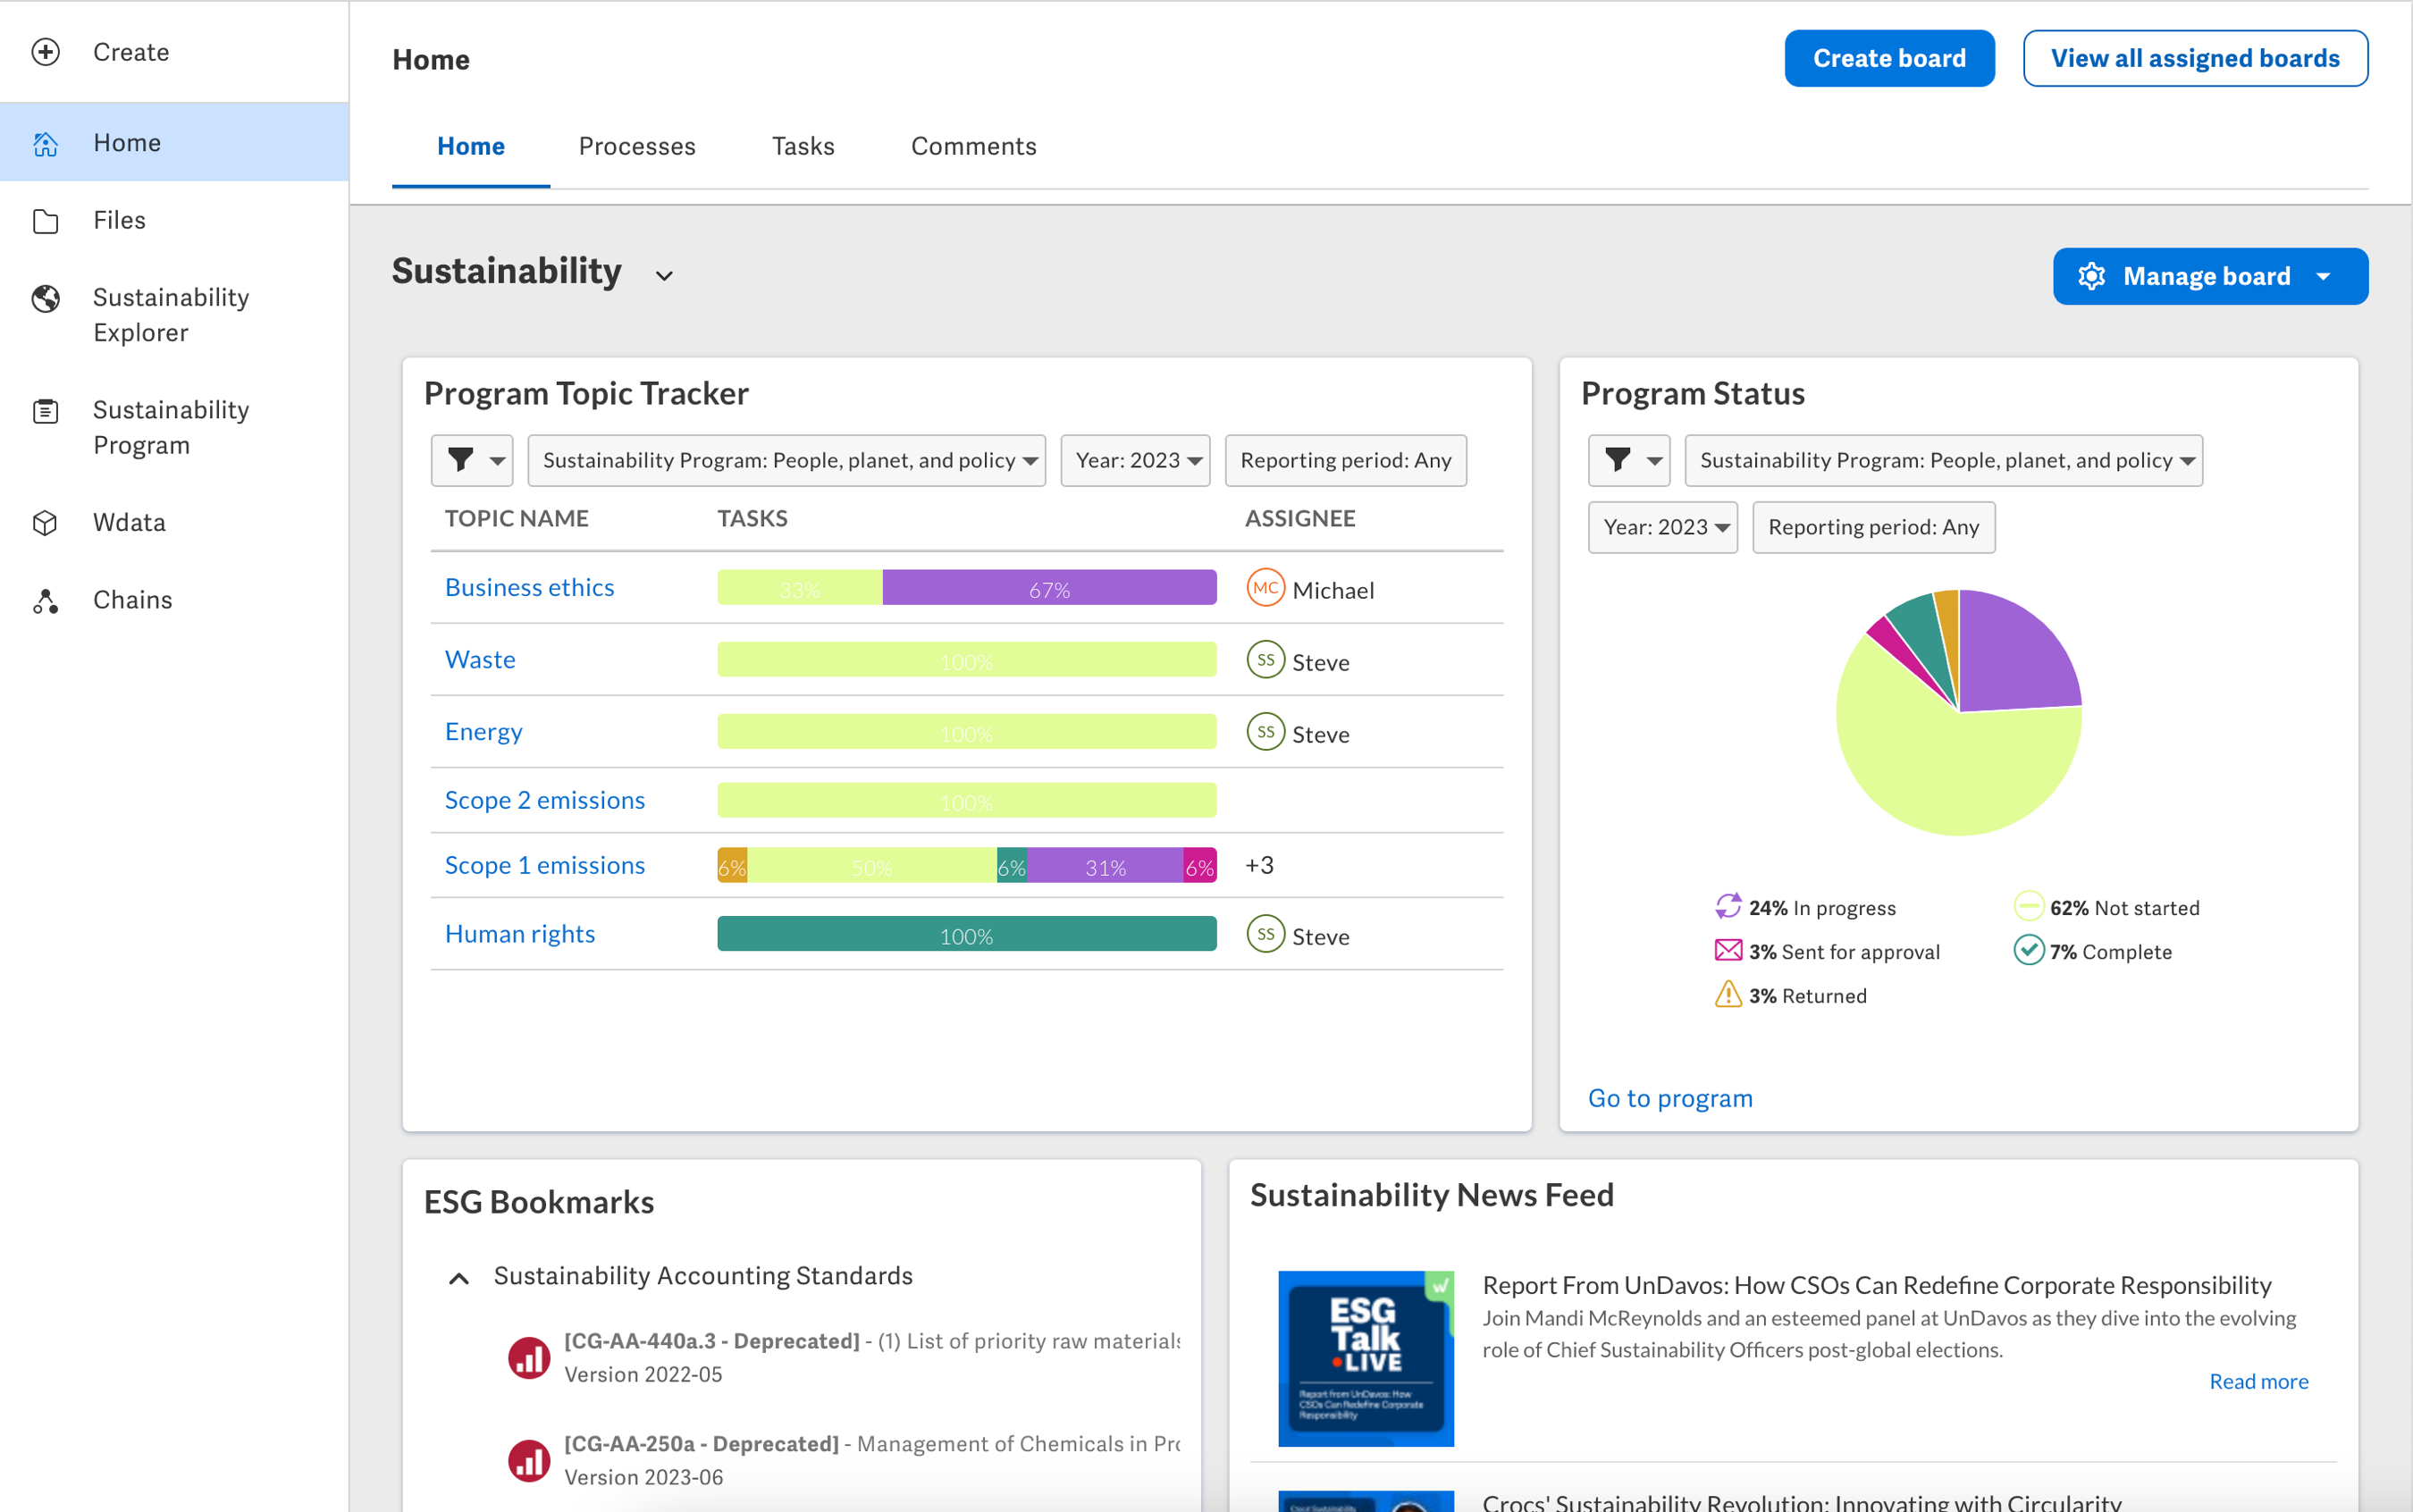
Task: Click the funnel filter icon in Program Status
Action: [1618, 460]
